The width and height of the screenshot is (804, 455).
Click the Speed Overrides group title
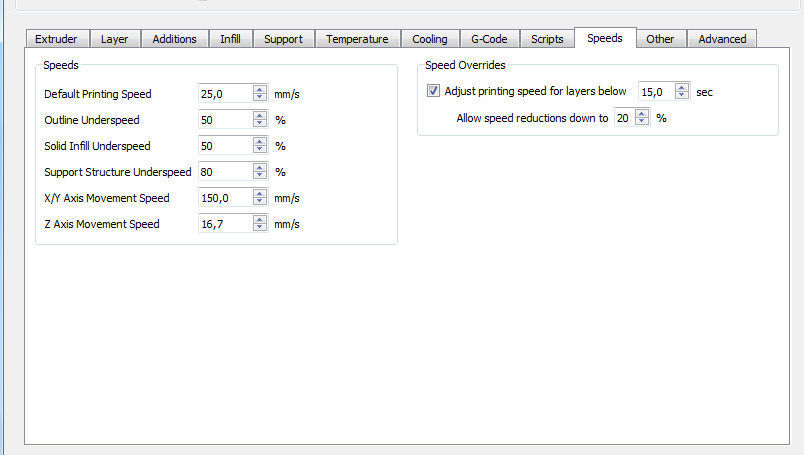pyautogui.click(x=465, y=65)
